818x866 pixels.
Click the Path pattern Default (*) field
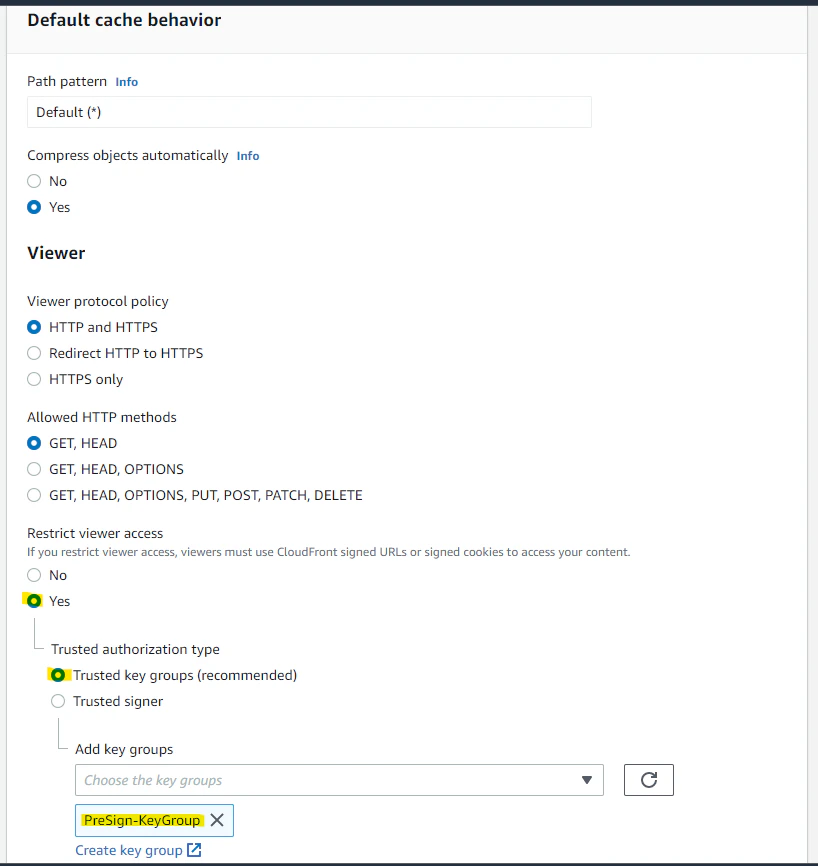tap(309, 112)
